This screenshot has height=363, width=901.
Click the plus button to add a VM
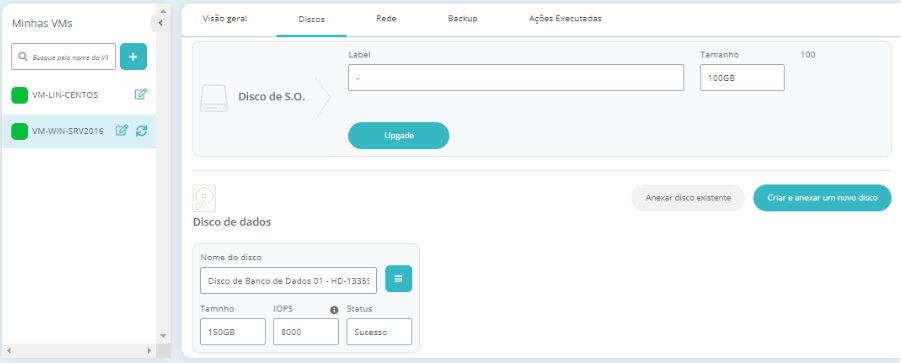133,57
